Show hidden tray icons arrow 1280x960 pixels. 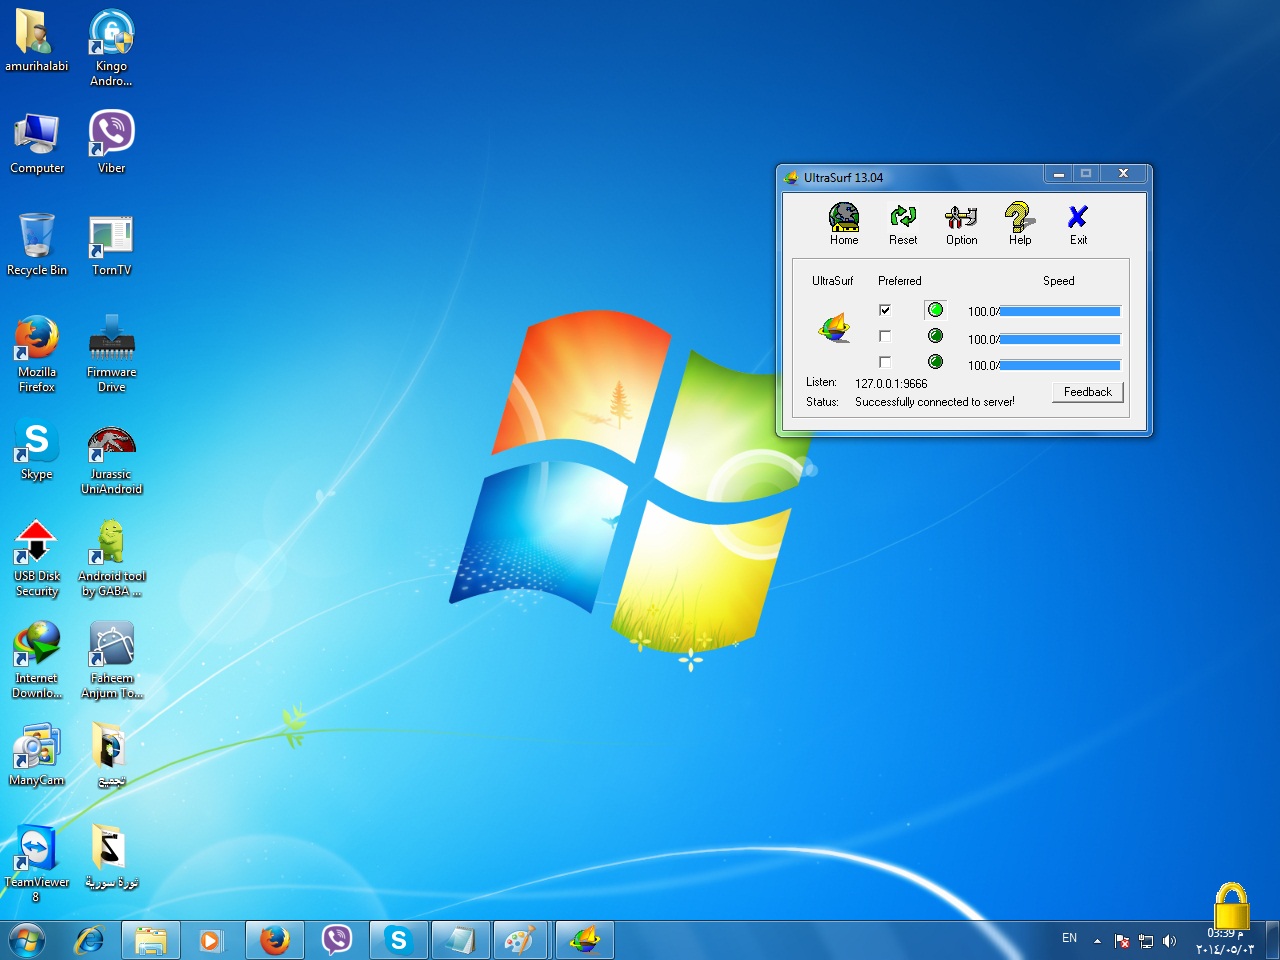pos(1097,941)
